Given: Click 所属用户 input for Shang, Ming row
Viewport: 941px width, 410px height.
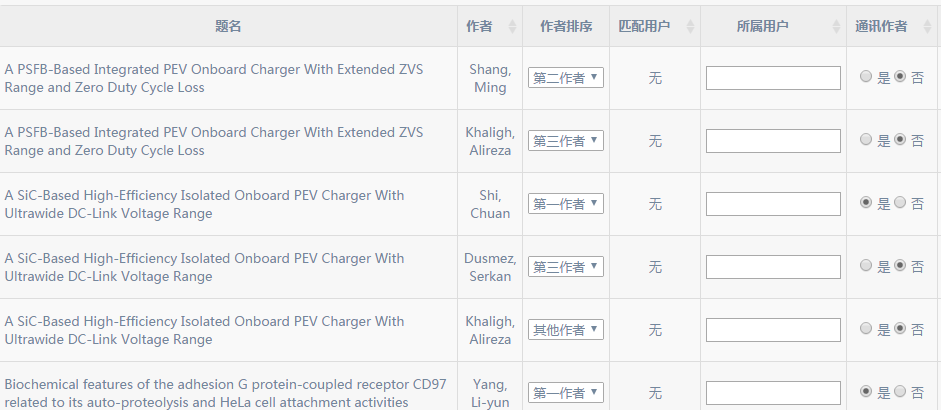Looking at the screenshot, I should click(x=773, y=78).
